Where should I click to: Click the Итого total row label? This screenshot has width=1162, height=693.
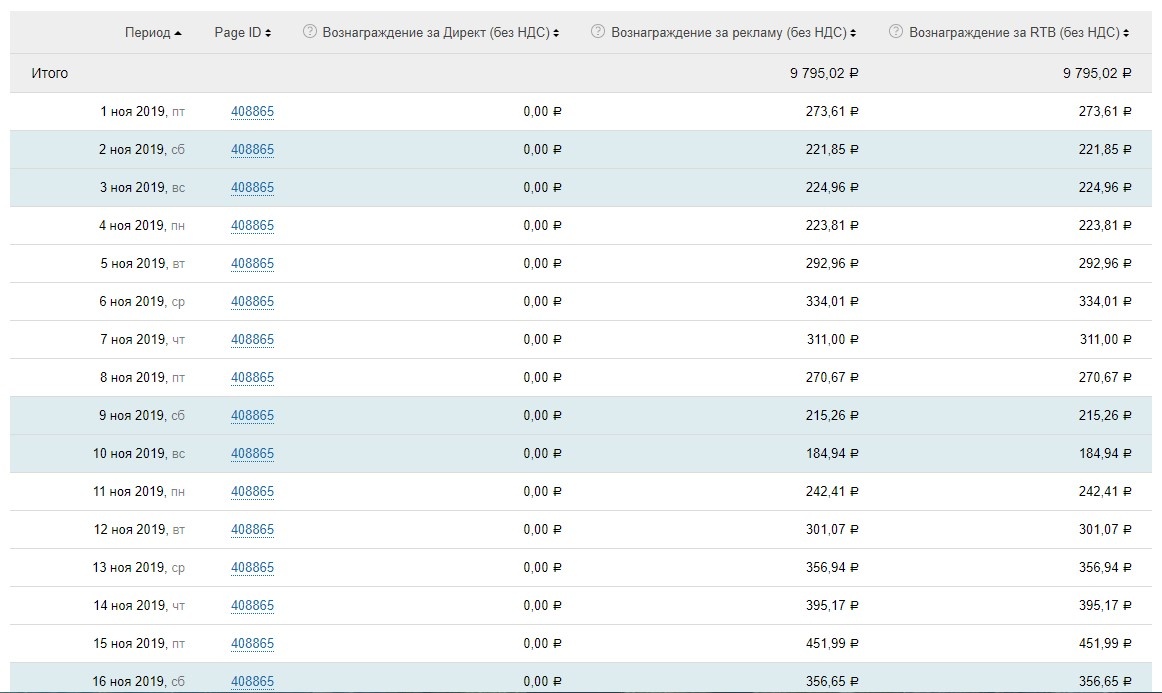click(50, 73)
